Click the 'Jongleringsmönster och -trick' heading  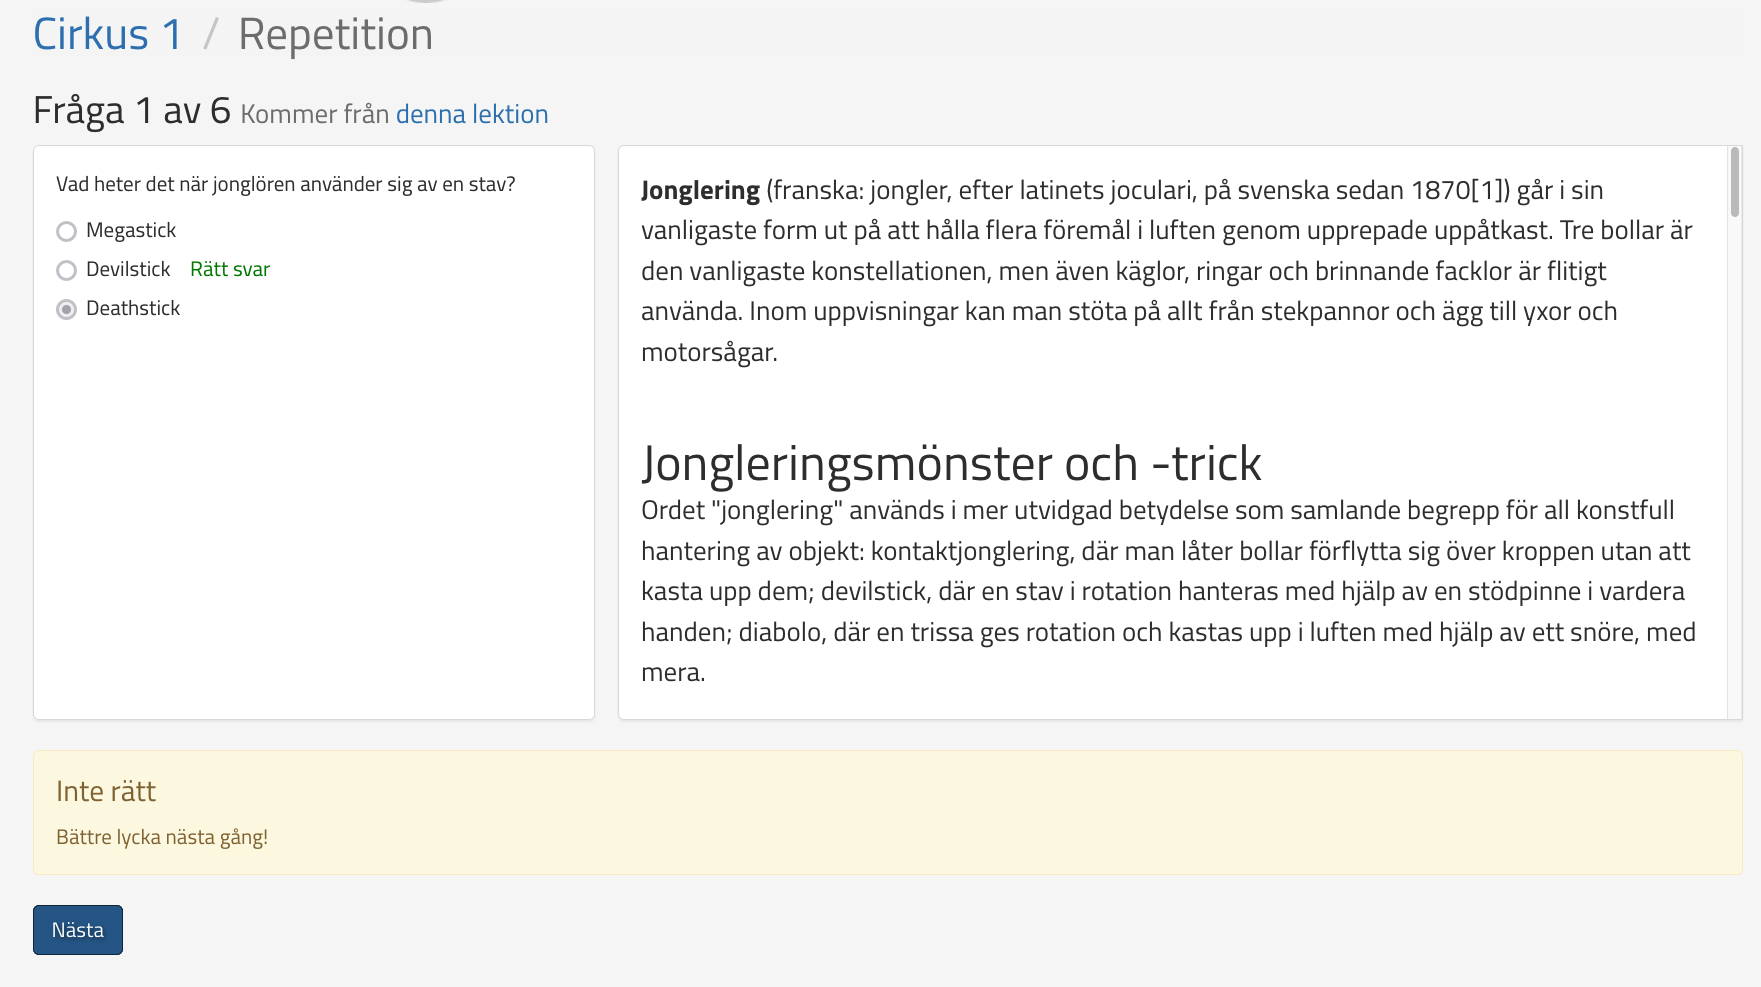pos(951,464)
